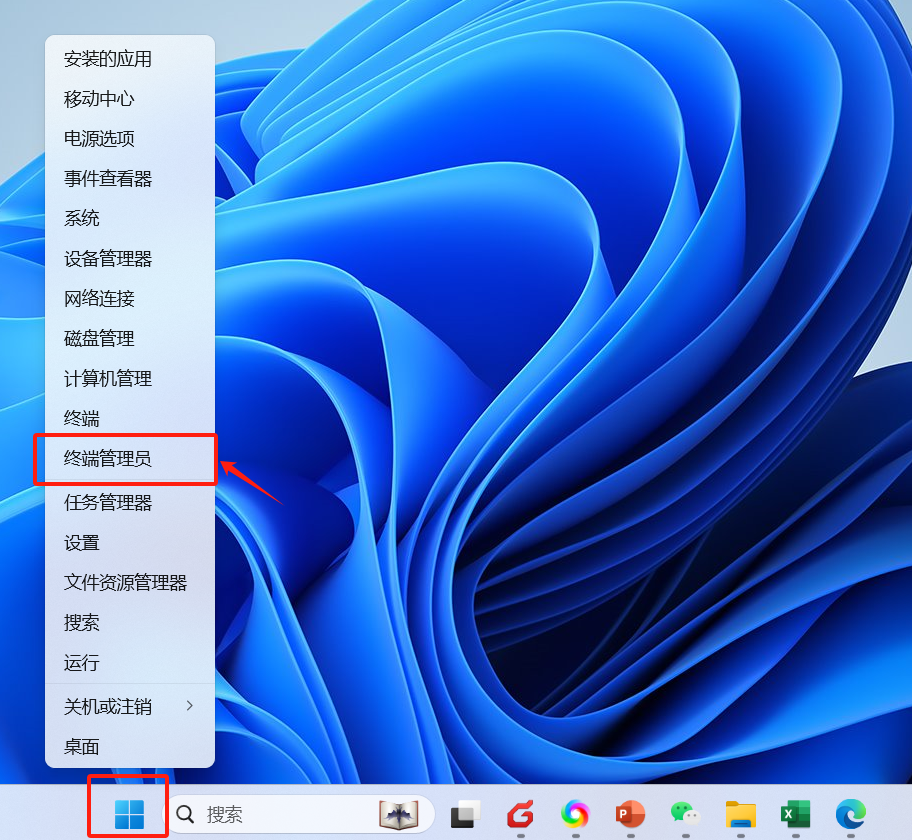Choose 网络连接 in the menu
Image resolution: width=912 pixels, height=840 pixels.
(130, 298)
